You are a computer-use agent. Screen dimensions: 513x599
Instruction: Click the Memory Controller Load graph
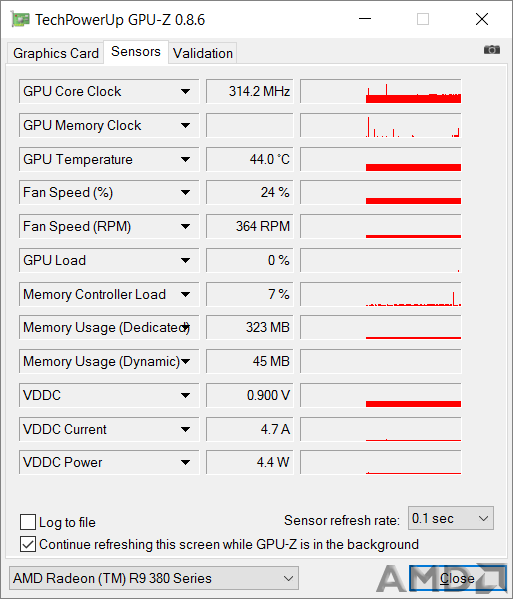pyautogui.click(x=380, y=294)
